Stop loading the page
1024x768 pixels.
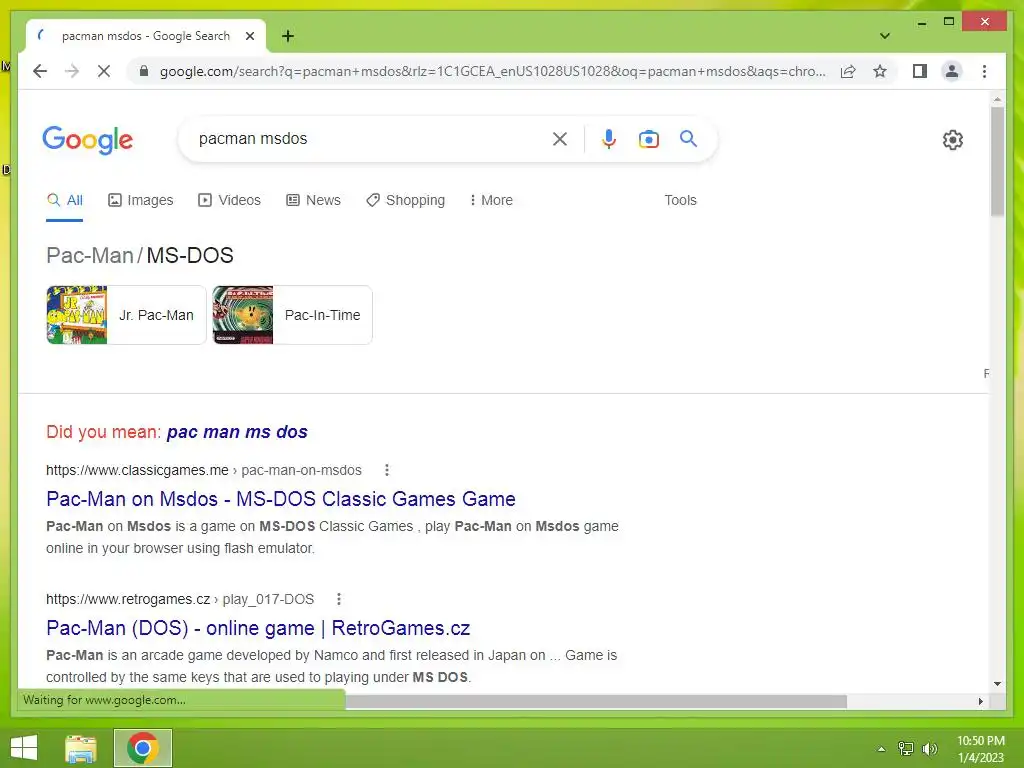click(104, 71)
